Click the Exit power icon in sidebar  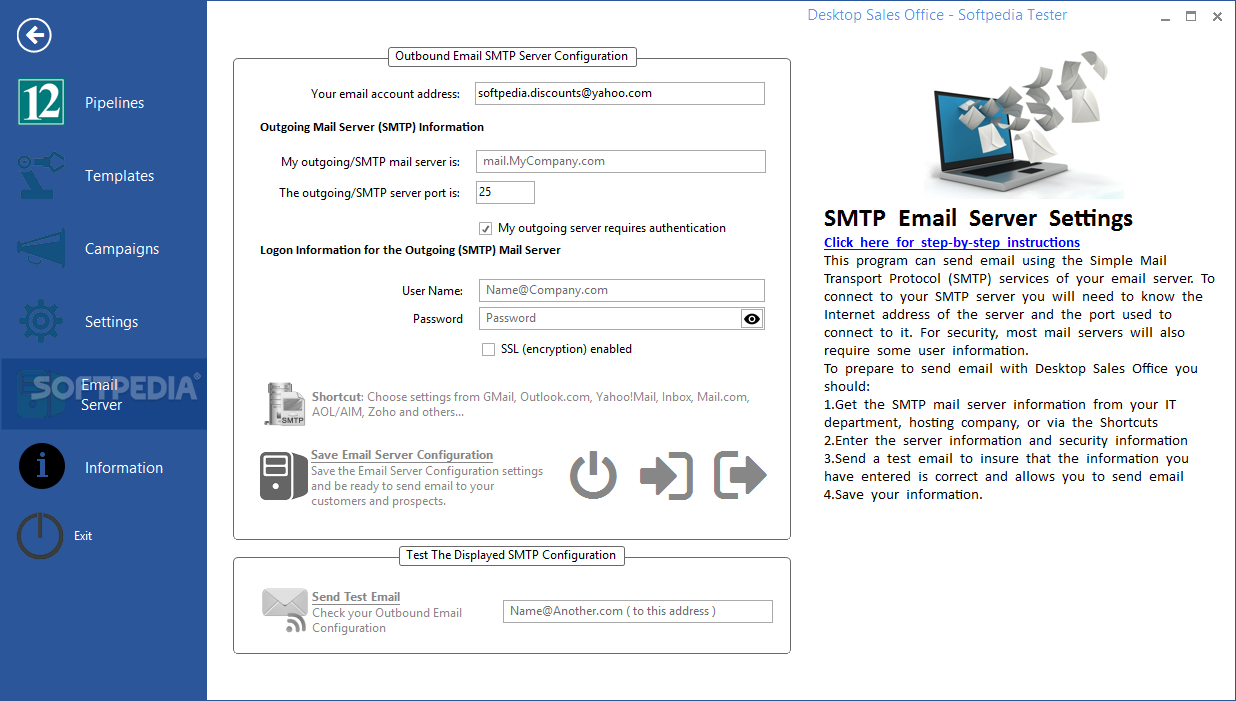tap(40, 536)
